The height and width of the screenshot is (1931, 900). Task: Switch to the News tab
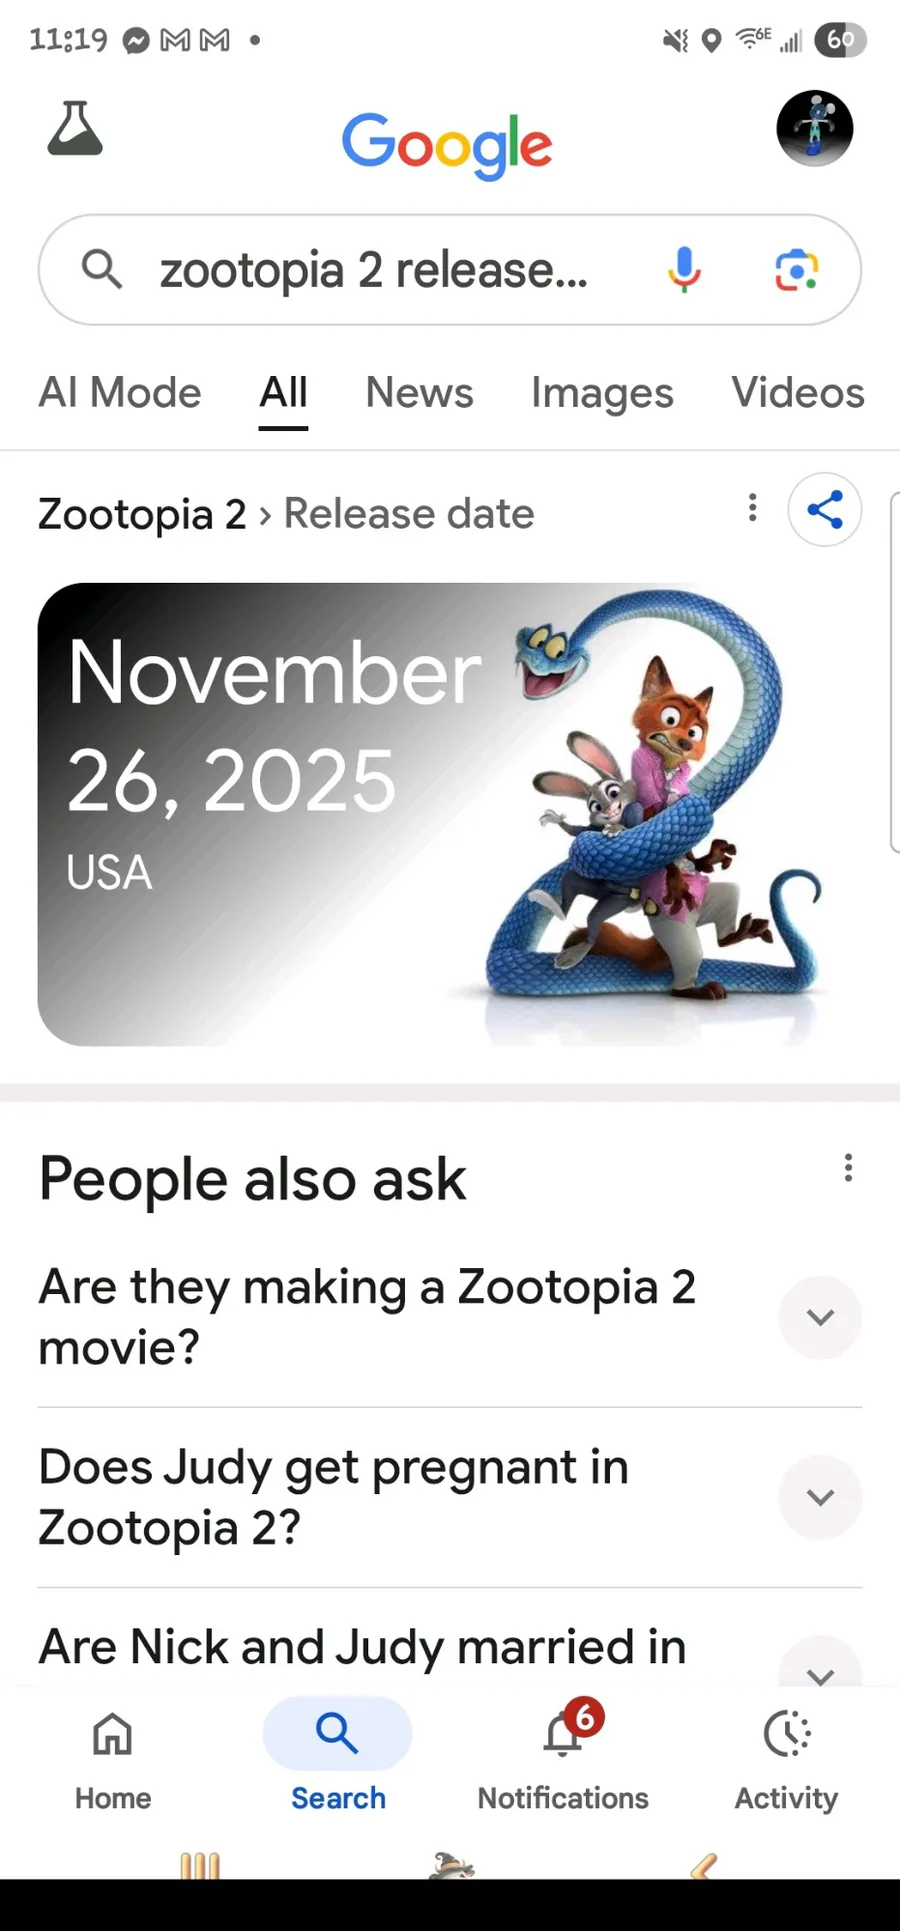[420, 393]
